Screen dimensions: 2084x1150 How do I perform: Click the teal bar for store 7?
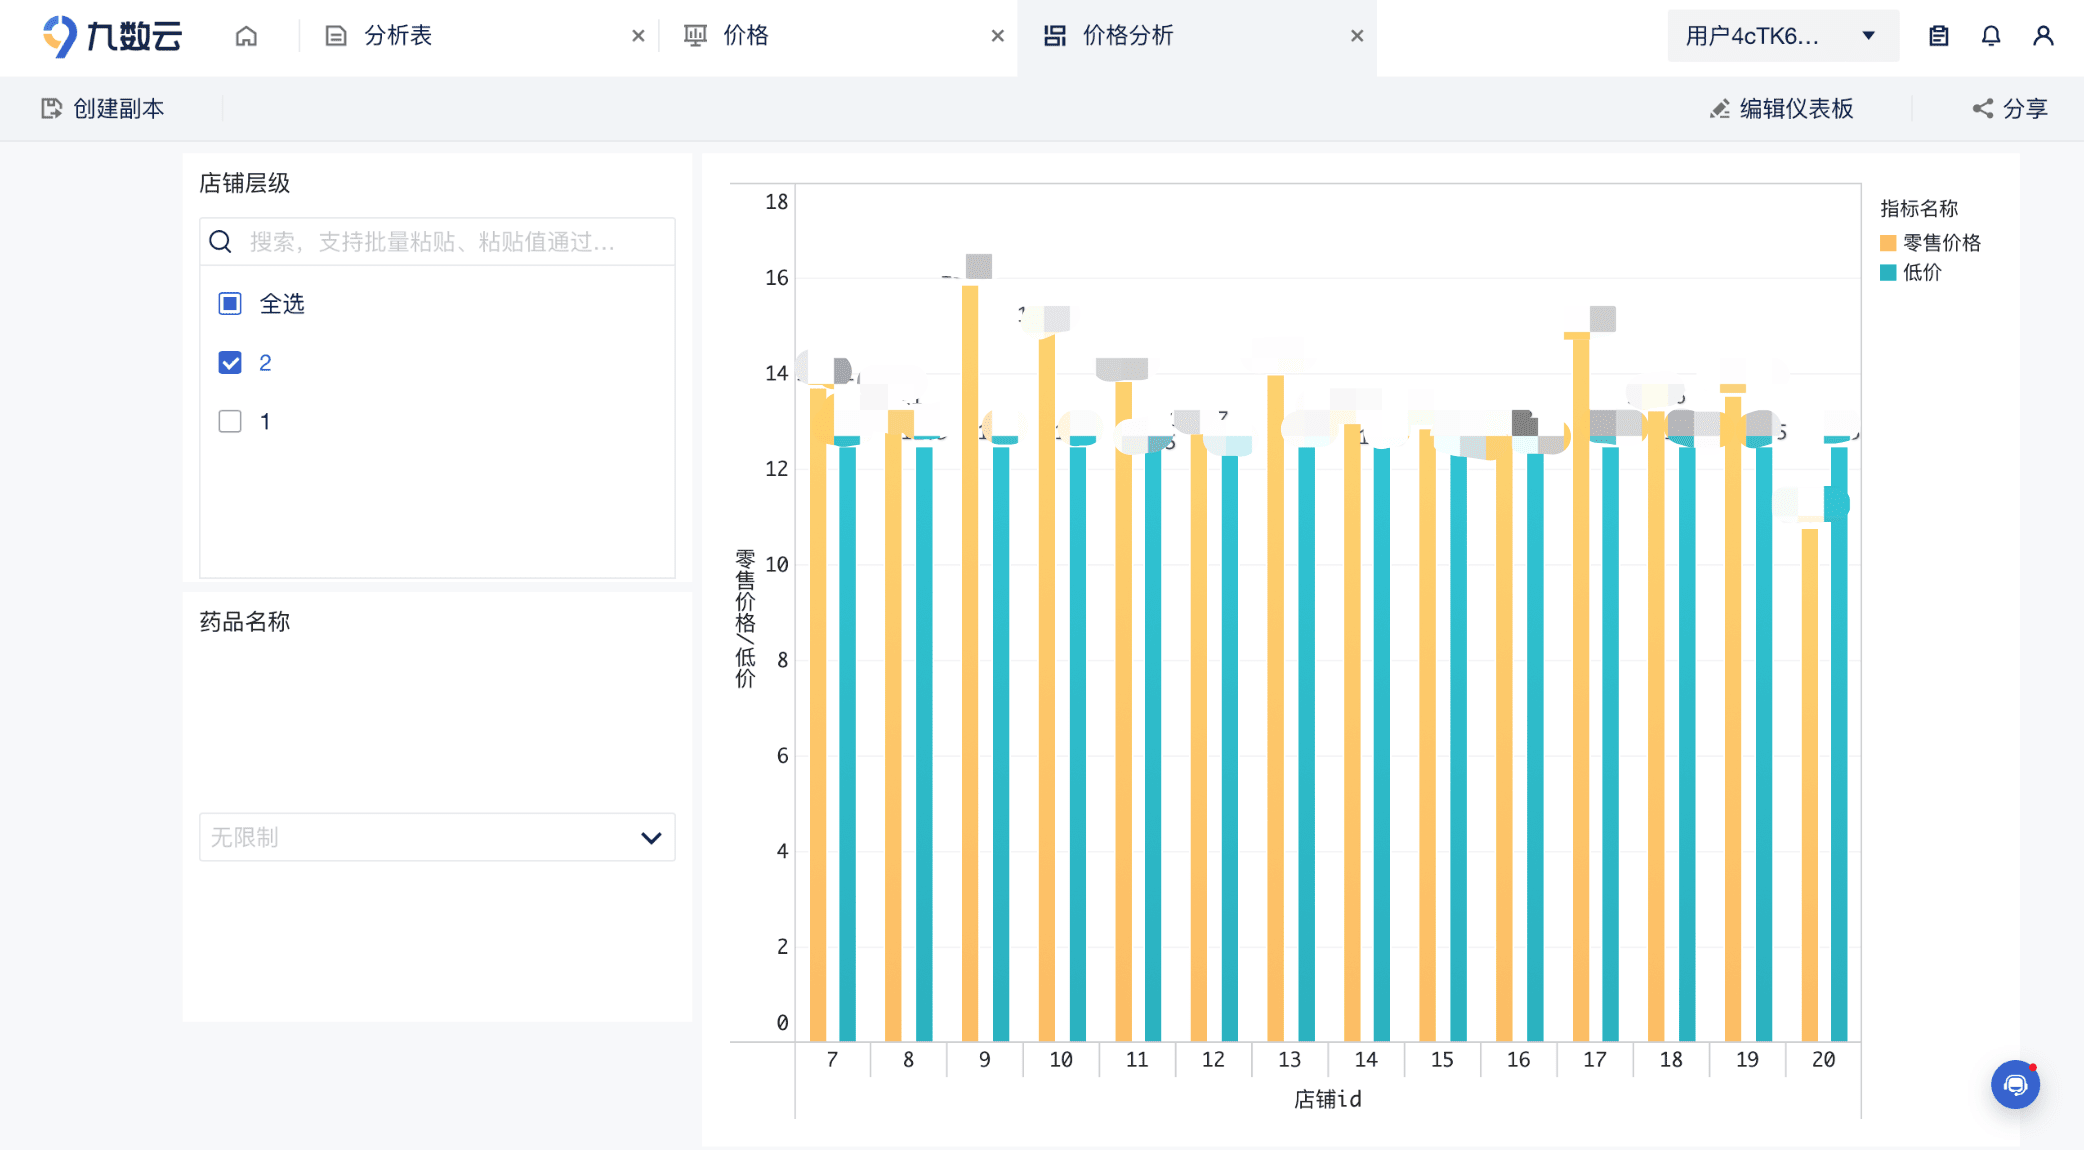(x=847, y=744)
